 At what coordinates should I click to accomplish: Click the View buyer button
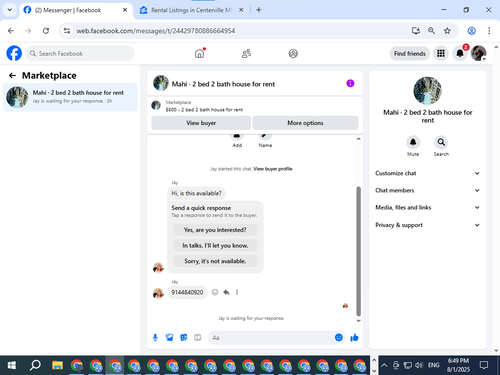coord(201,123)
